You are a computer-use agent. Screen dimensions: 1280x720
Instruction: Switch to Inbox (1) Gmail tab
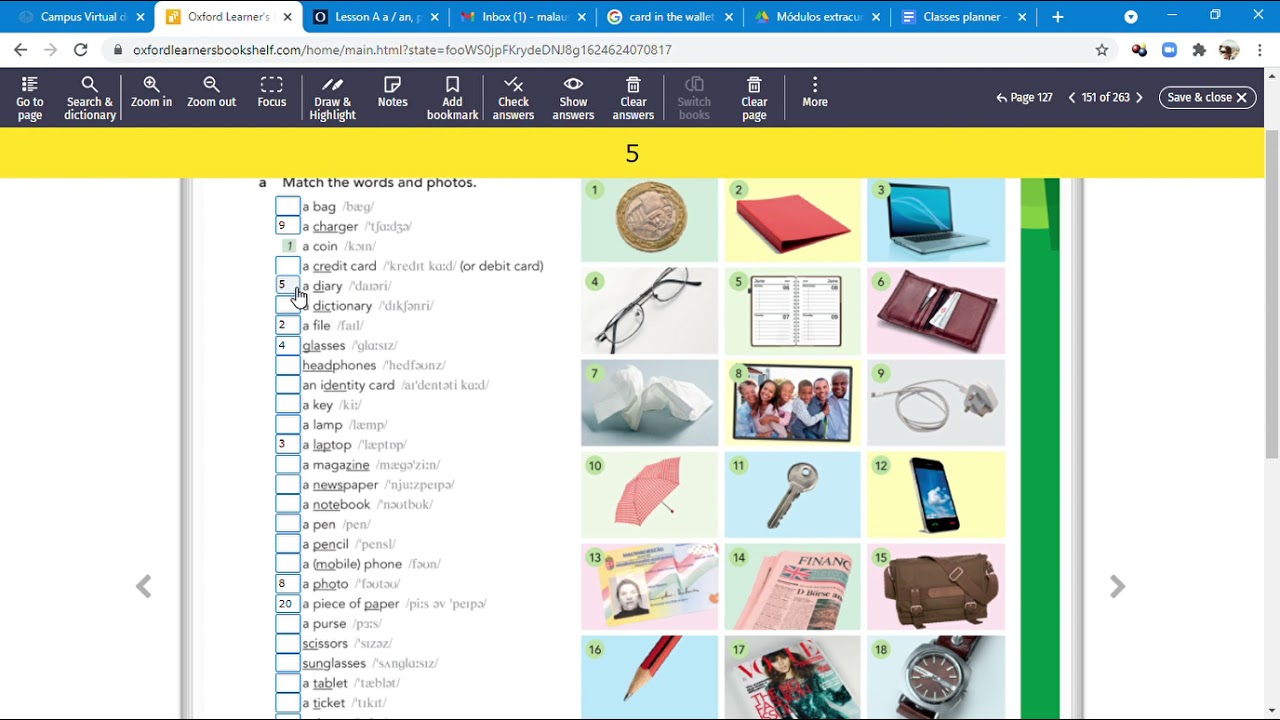click(x=522, y=17)
